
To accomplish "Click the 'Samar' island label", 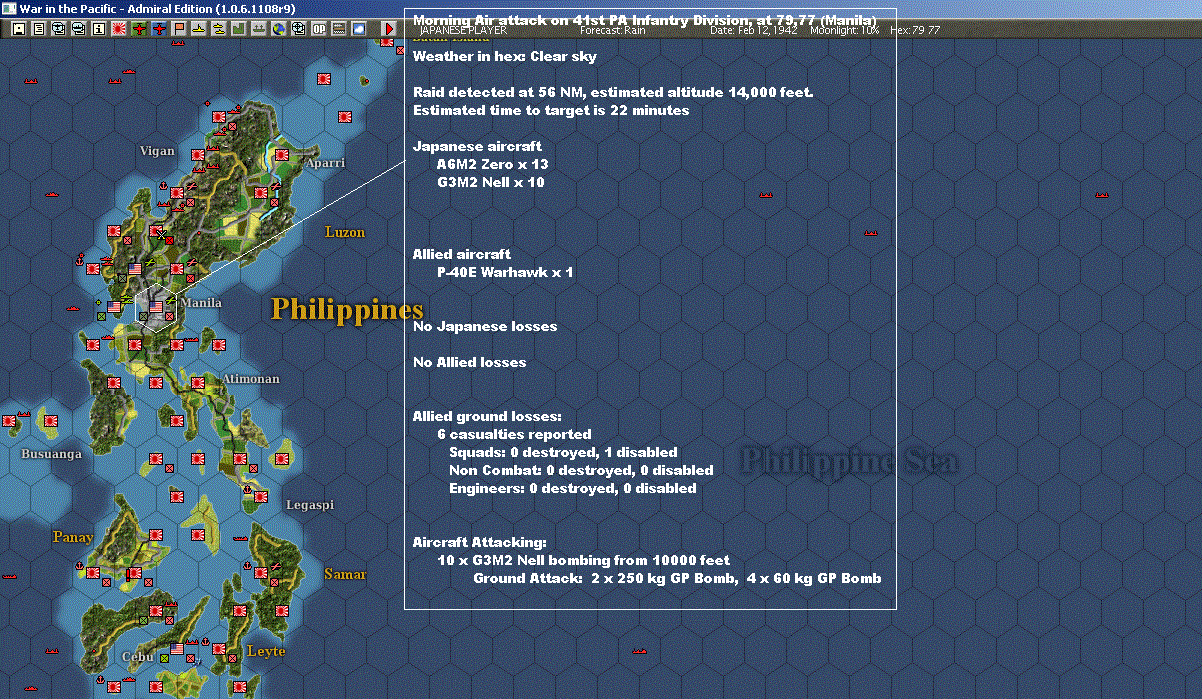I will 345,574.
